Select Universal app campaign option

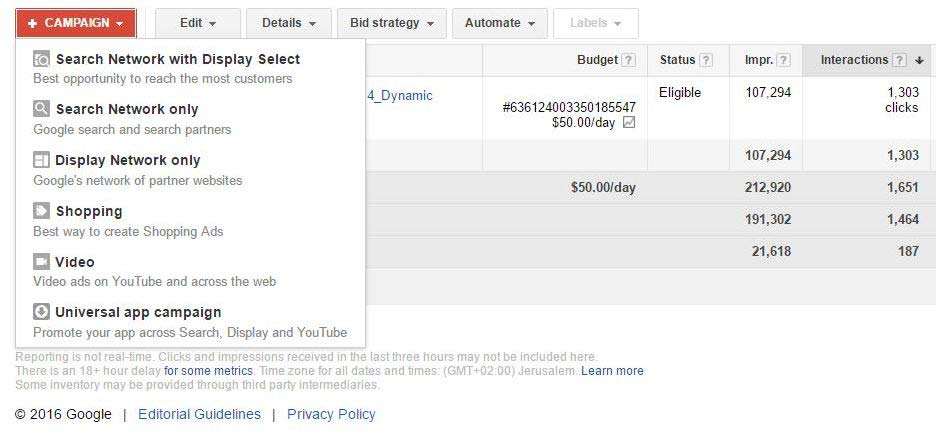tap(190, 321)
